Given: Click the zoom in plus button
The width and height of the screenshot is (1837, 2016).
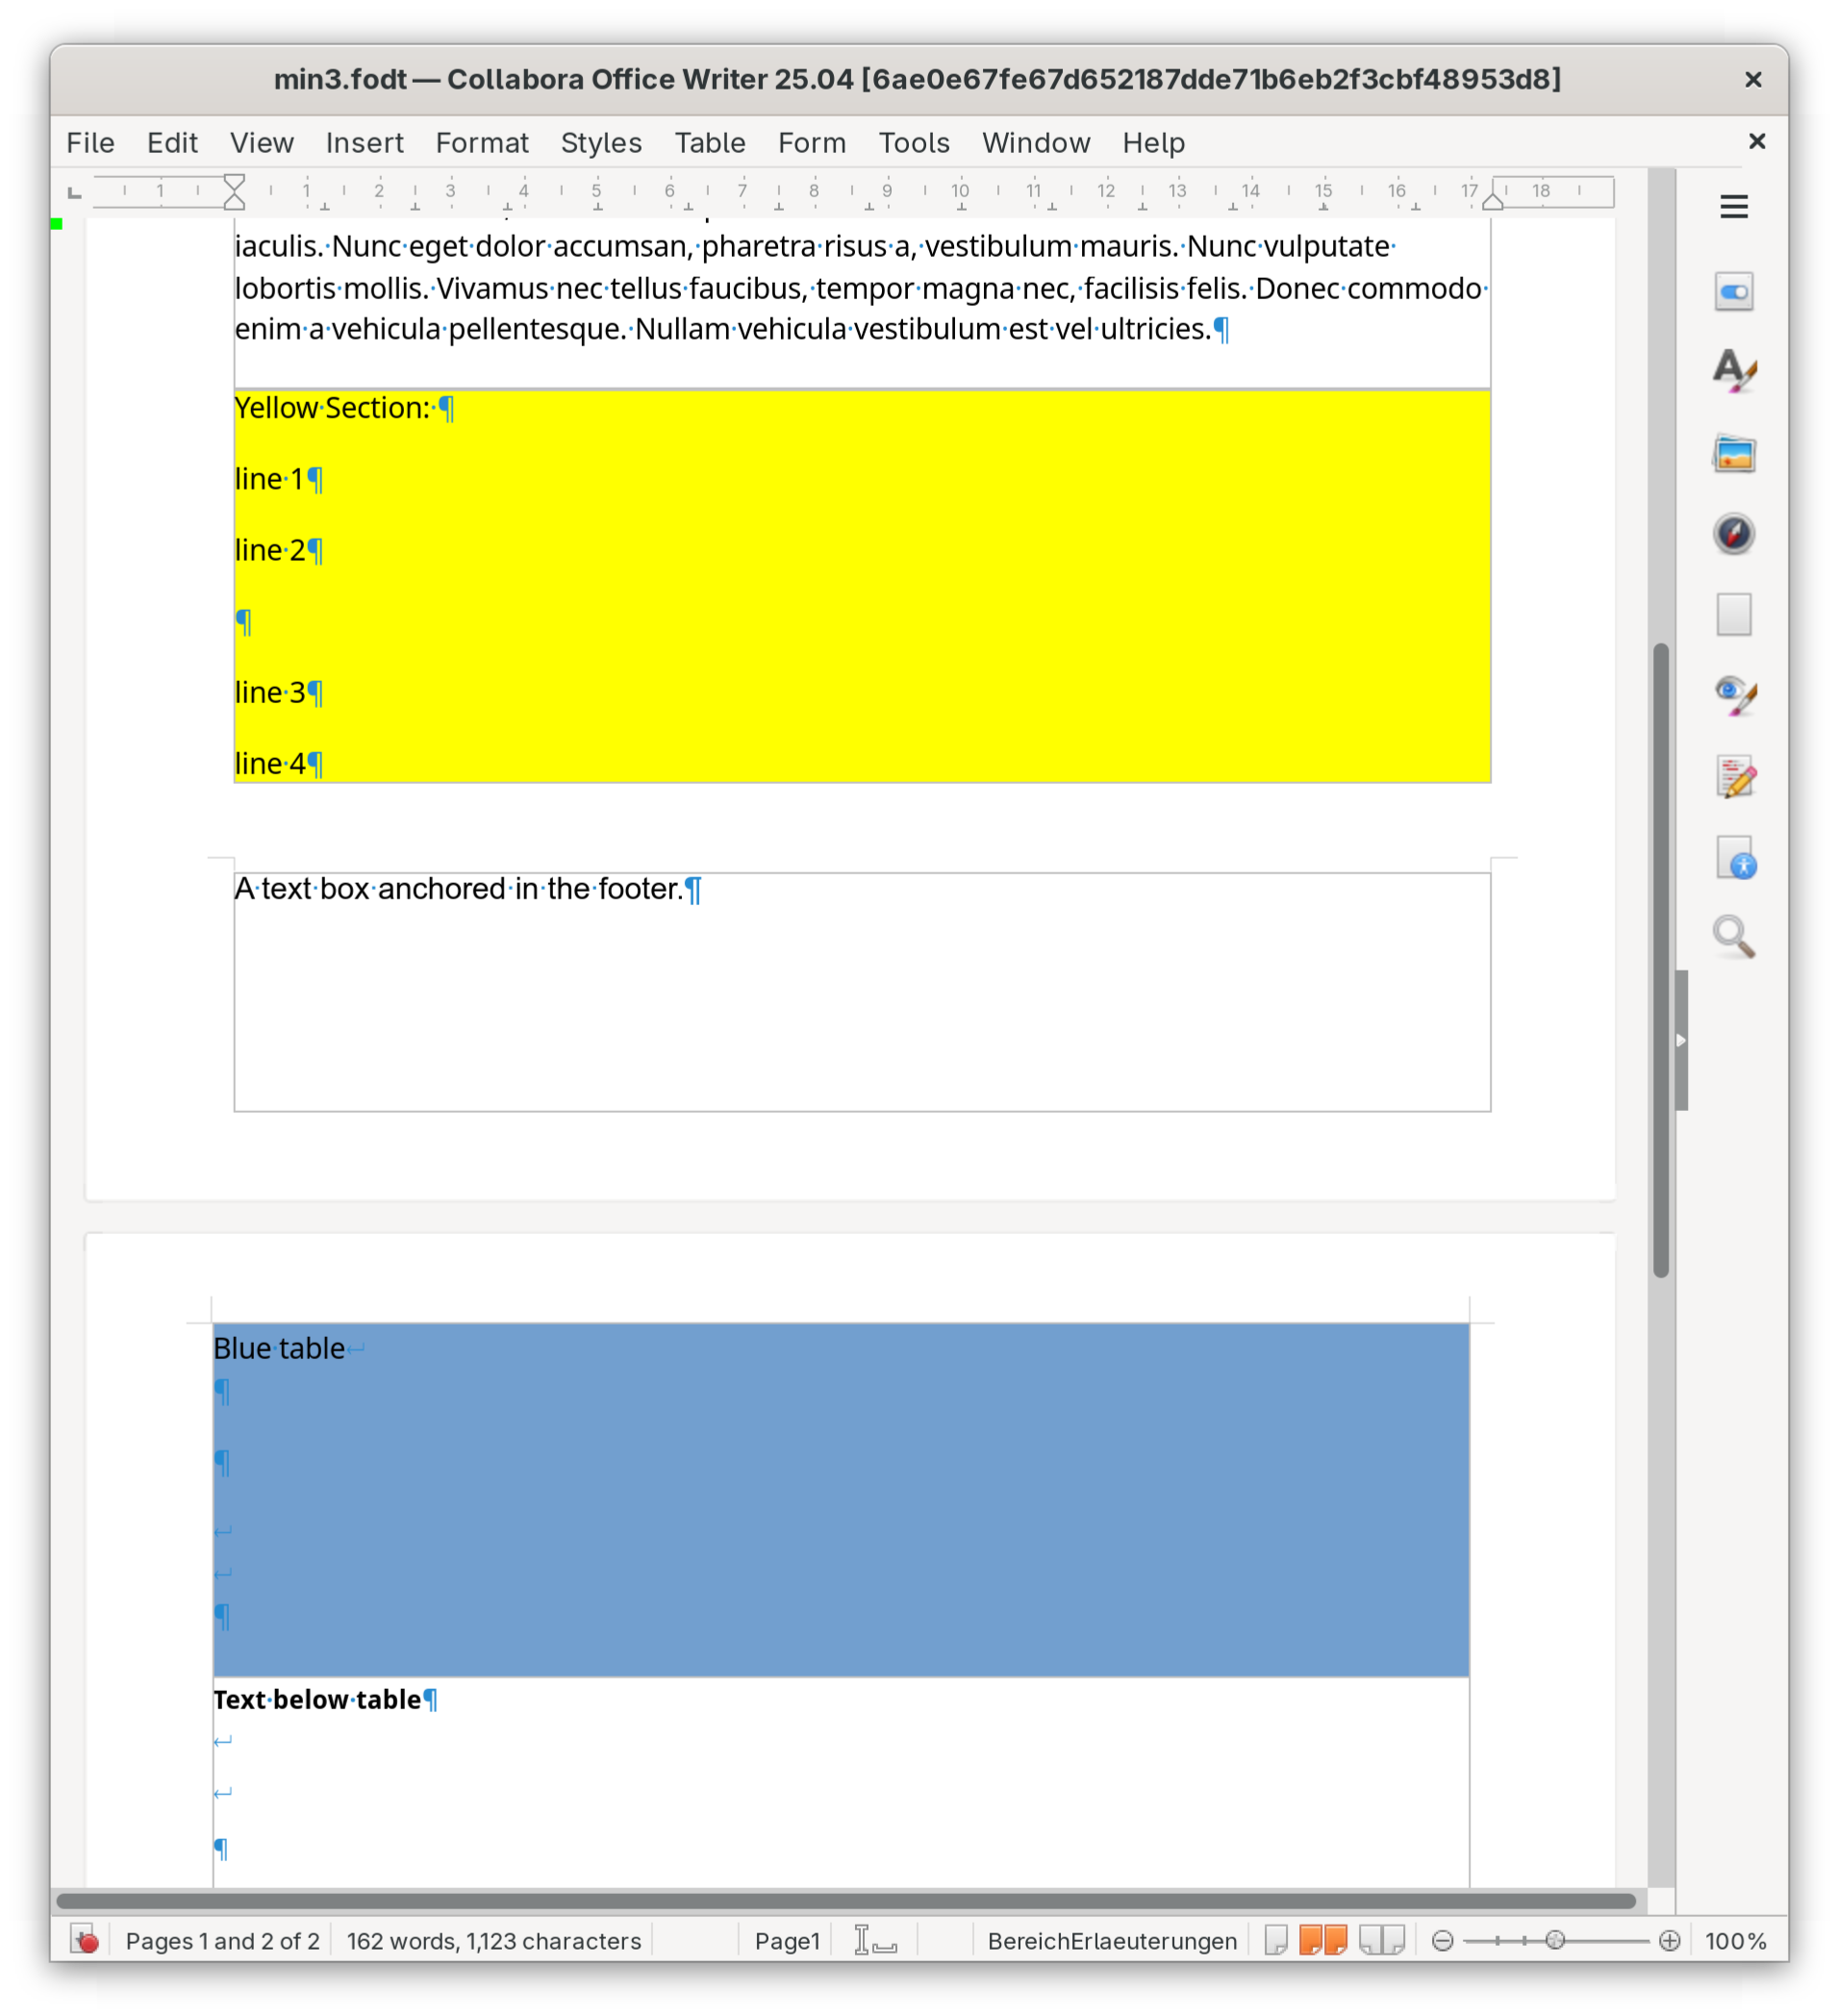Looking at the screenshot, I should [1669, 1941].
